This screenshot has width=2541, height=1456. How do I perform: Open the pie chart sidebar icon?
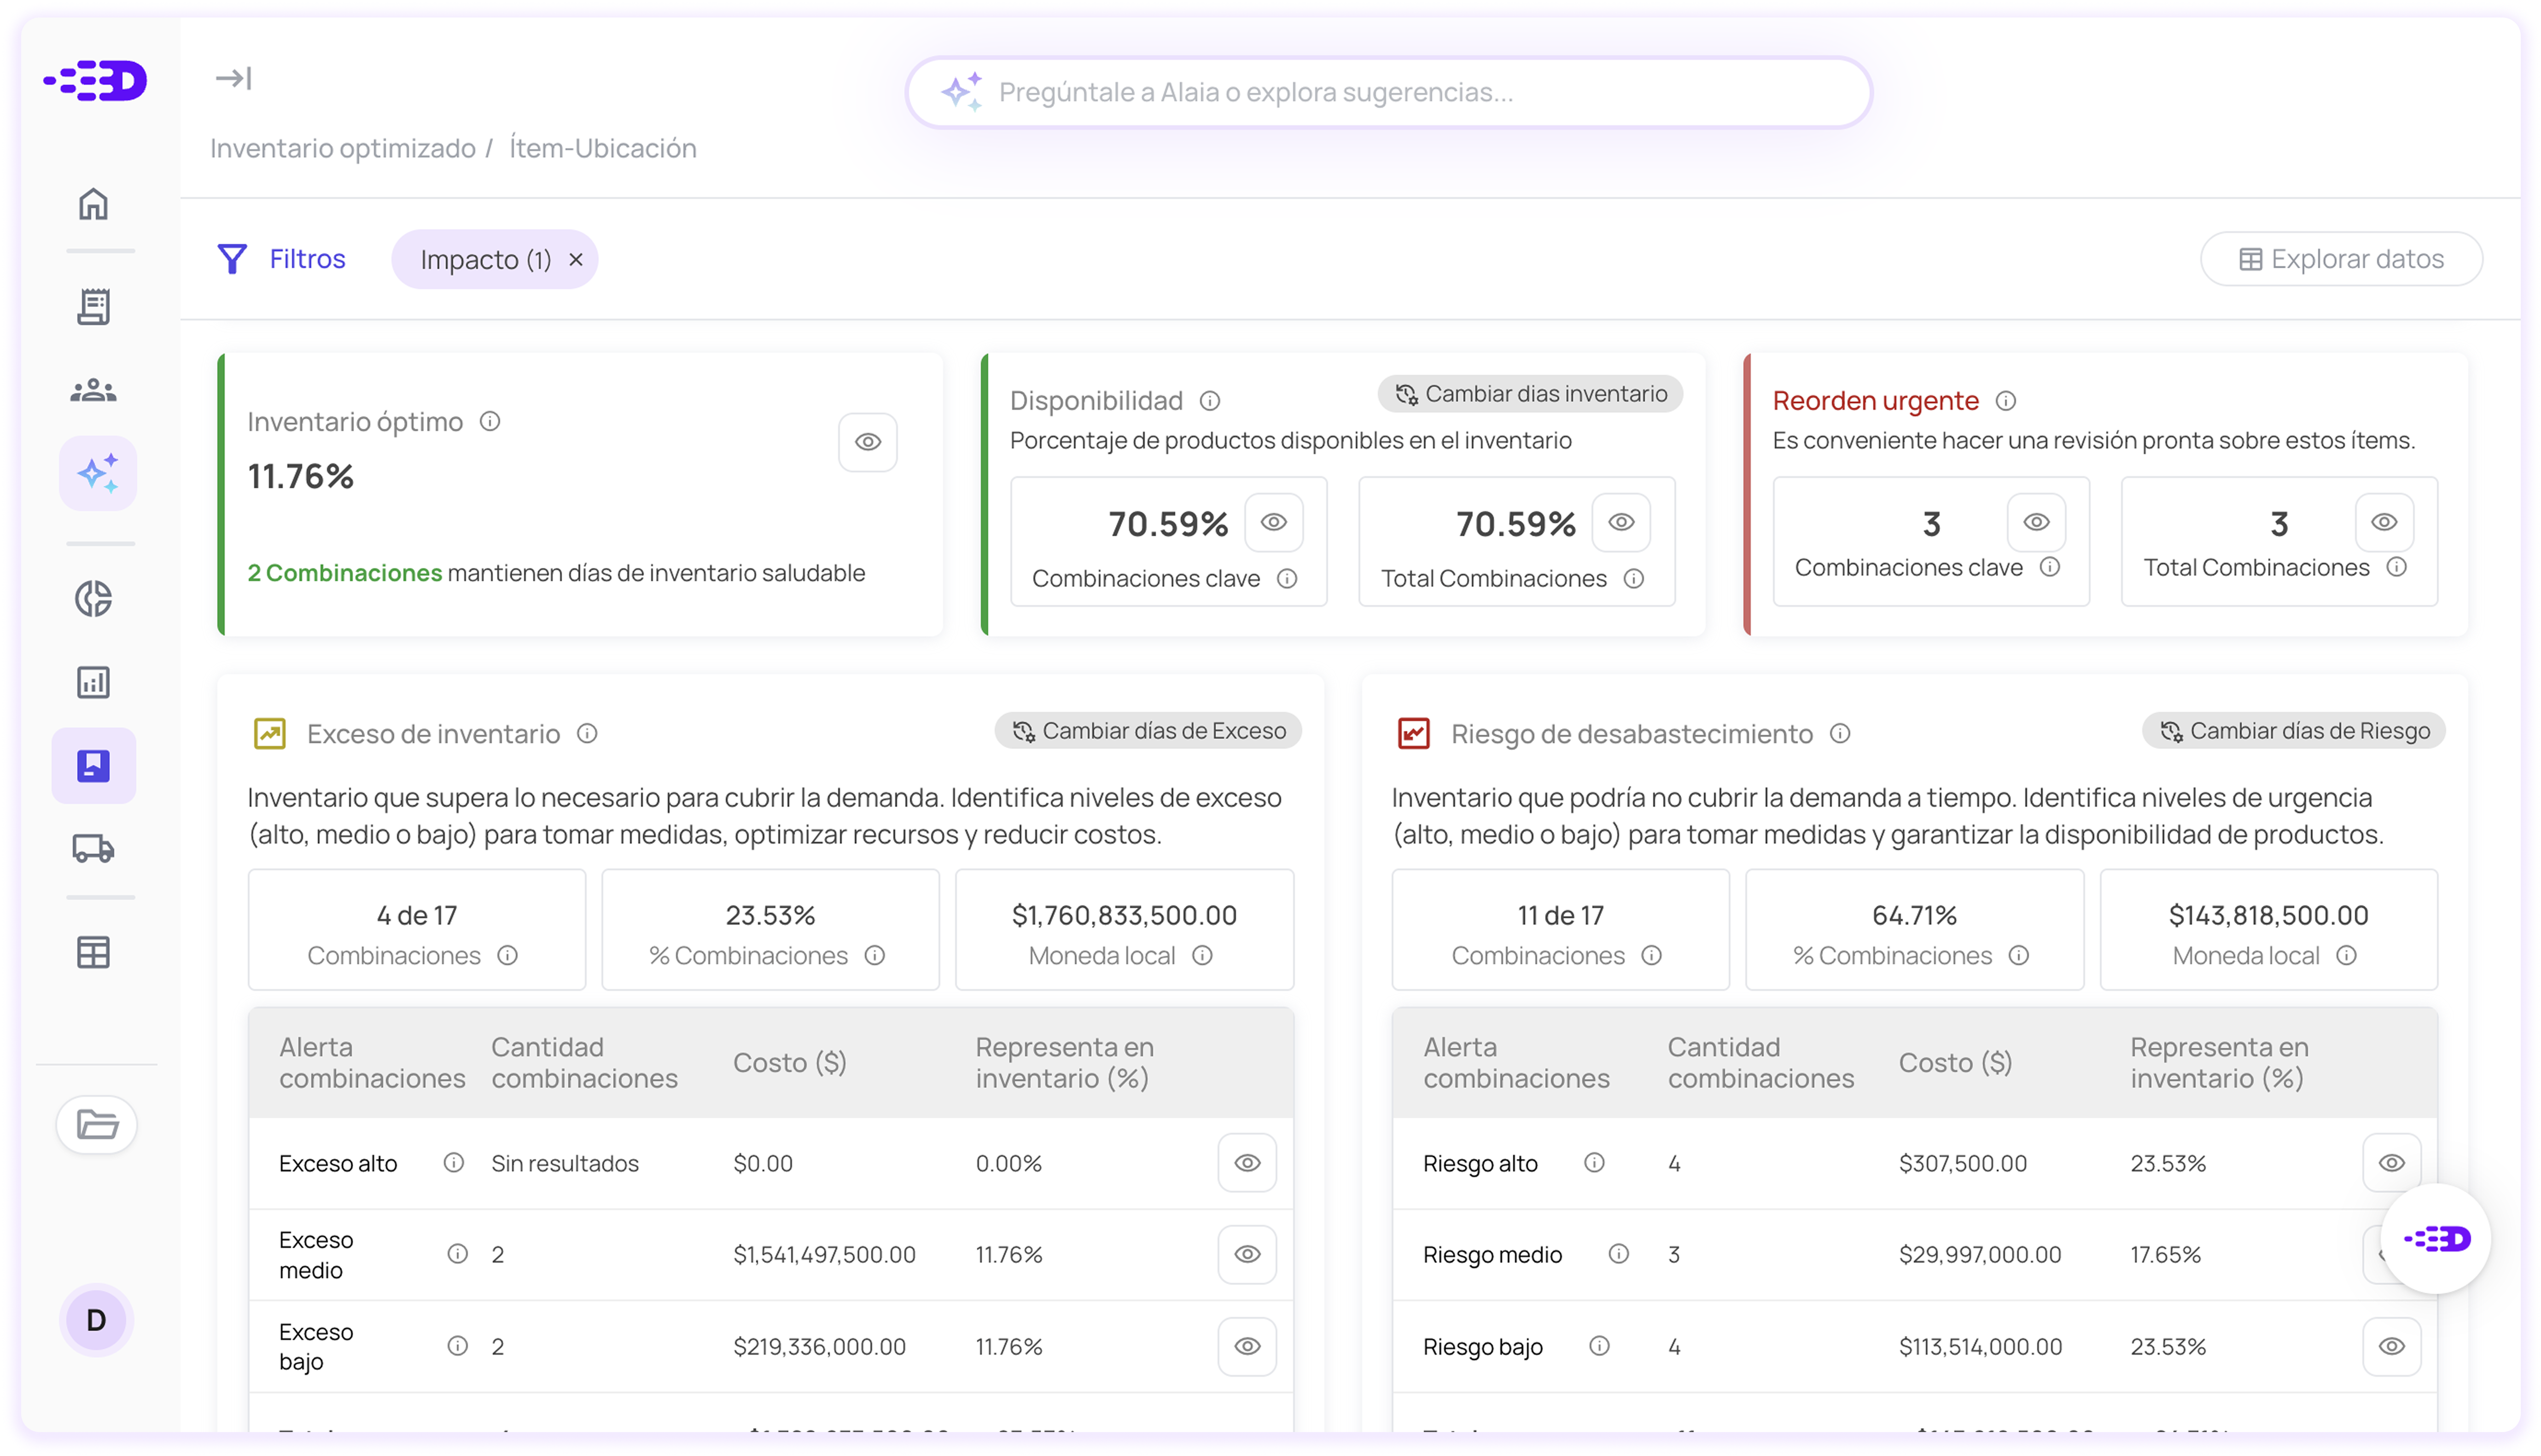(93, 599)
